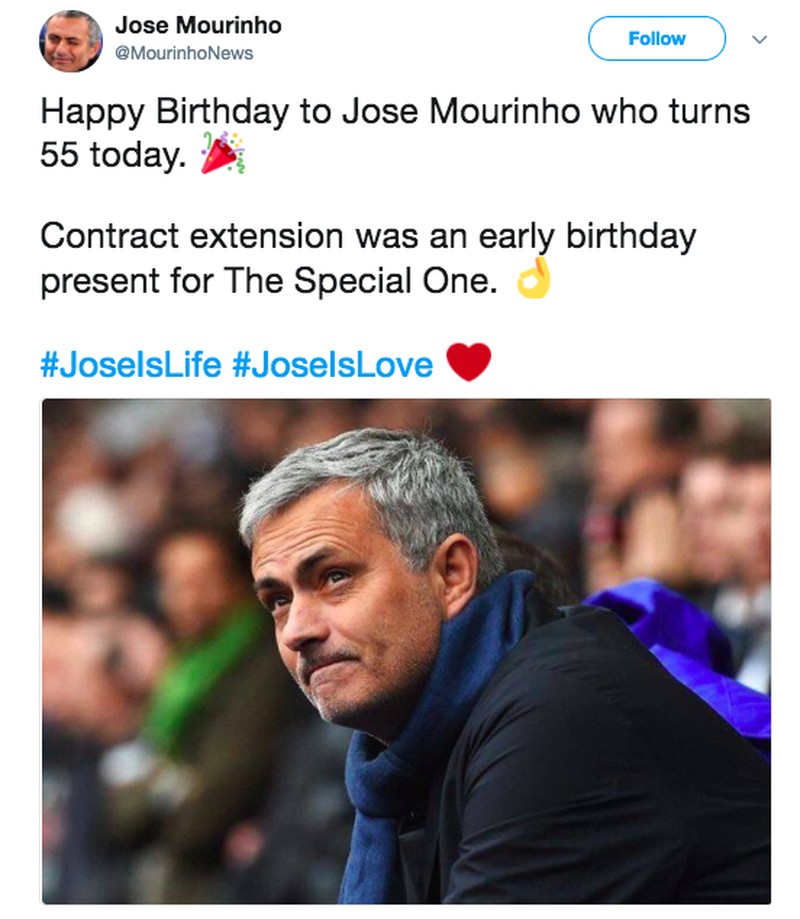The image size is (800, 919).
Task: Click the Jose Mourinho profile avatar
Action: (x=71, y=41)
